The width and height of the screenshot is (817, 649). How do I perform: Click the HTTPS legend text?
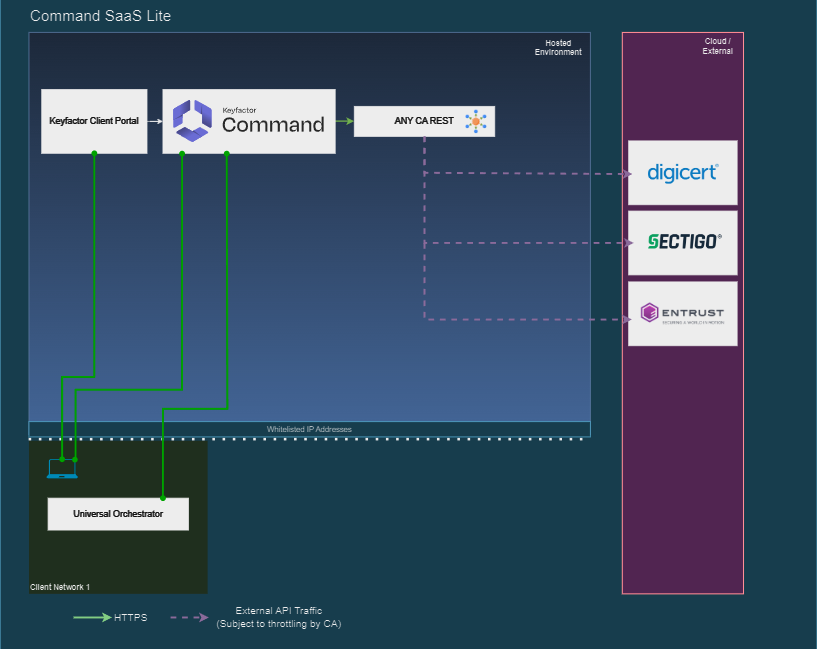pyautogui.click(x=130, y=618)
